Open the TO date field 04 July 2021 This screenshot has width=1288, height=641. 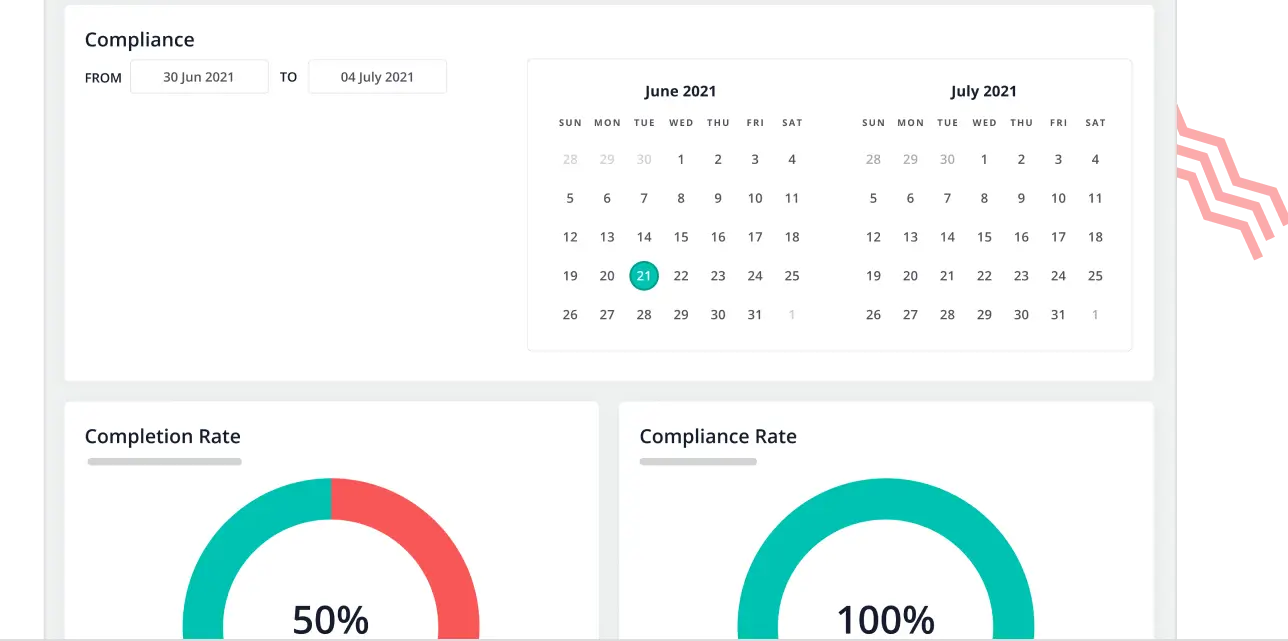pyautogui.click(x=377, y=77)
